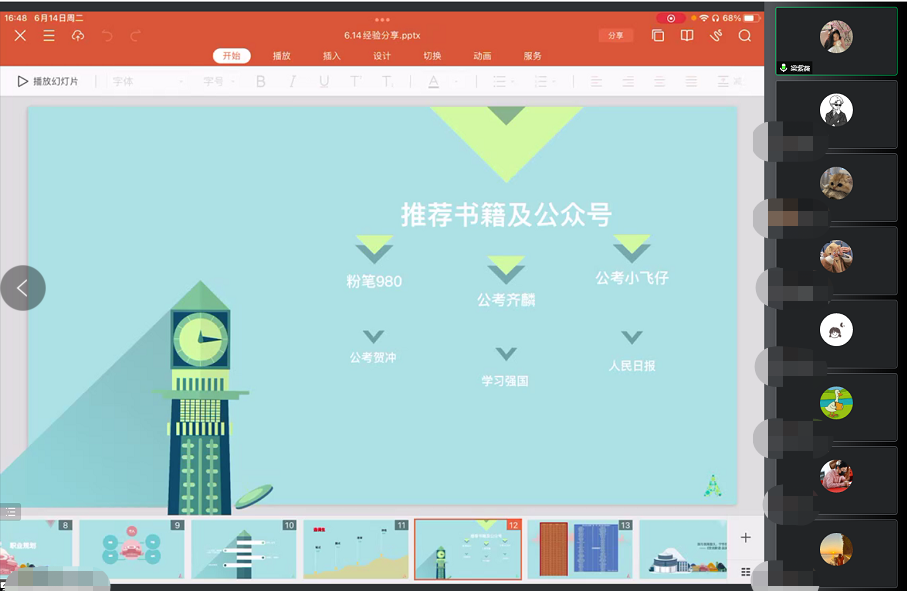This screenshot has width=907, height=591.
Task: Increase font size with larger T icon
Action: click(355, 82)
